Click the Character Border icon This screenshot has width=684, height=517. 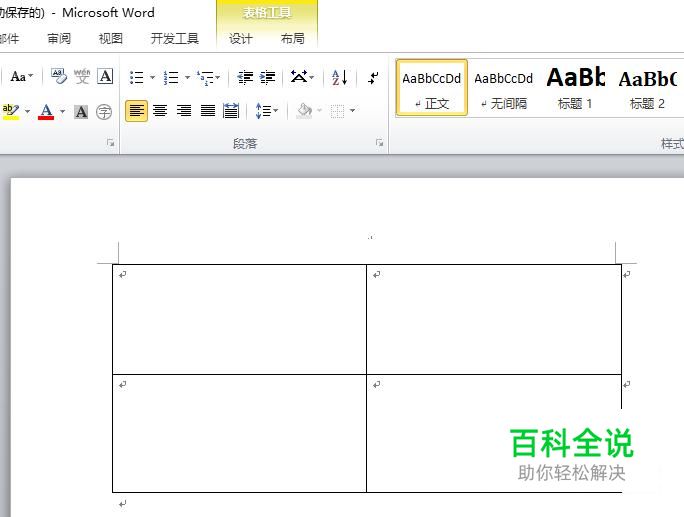(105, 77)
